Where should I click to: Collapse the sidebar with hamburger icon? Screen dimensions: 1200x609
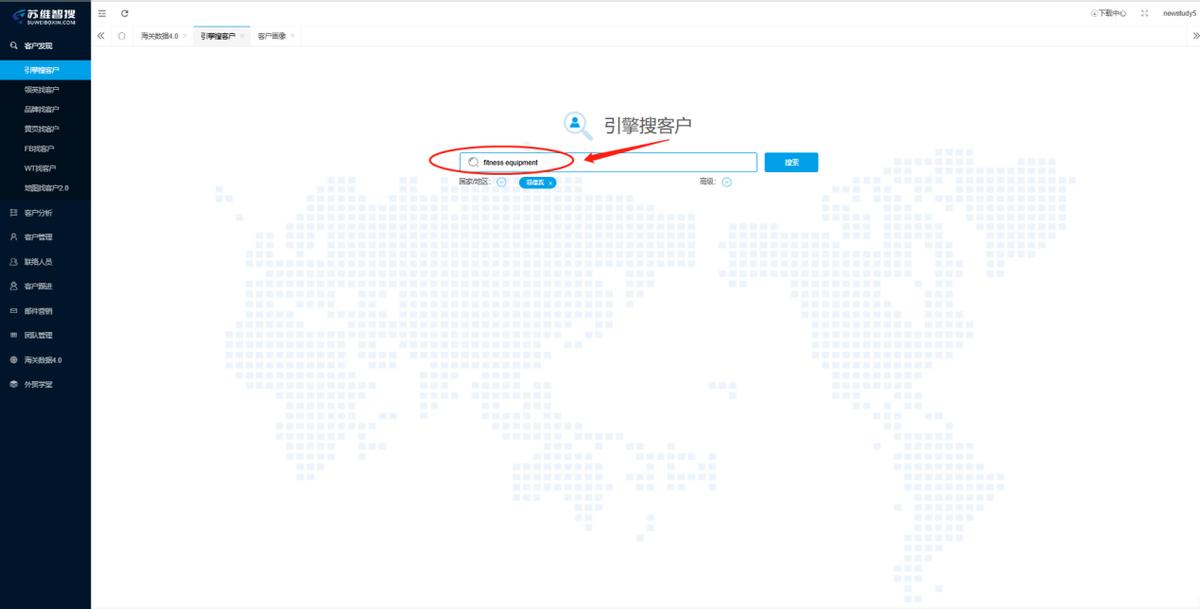pyautogui.click(x=100, y=13)
